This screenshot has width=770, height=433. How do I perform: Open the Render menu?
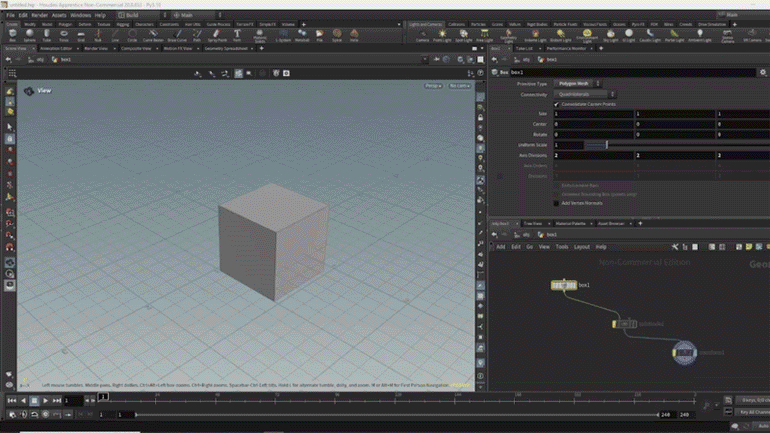[39, 15]
